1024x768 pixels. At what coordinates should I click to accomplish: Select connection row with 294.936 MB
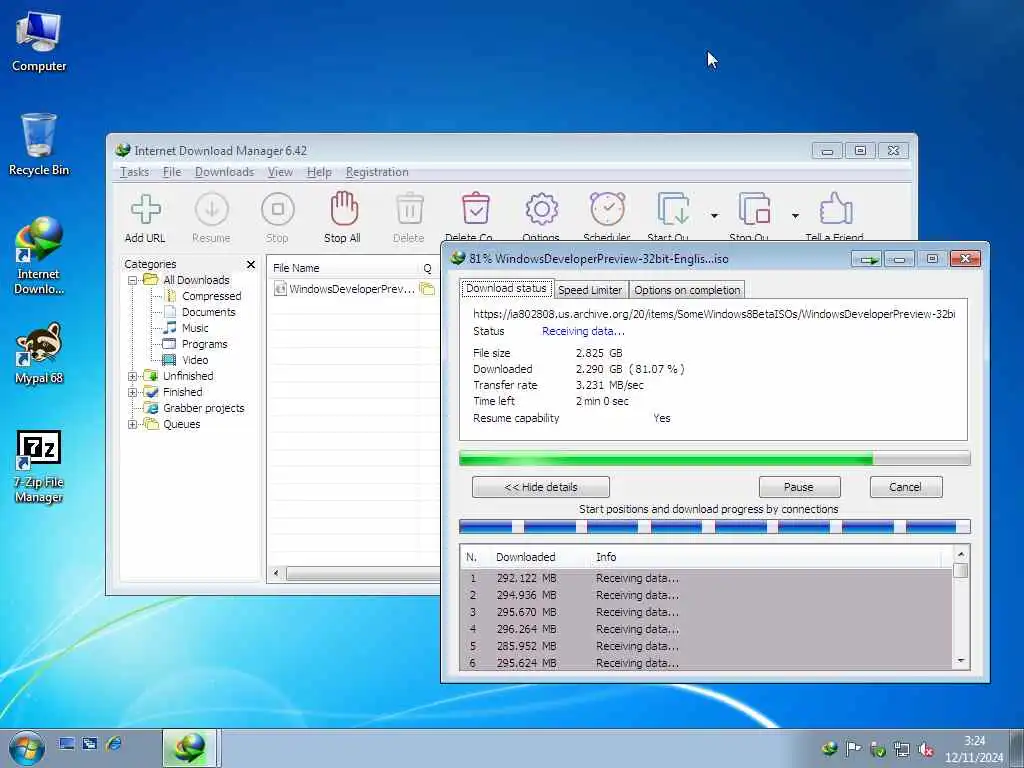click(707, 596)
